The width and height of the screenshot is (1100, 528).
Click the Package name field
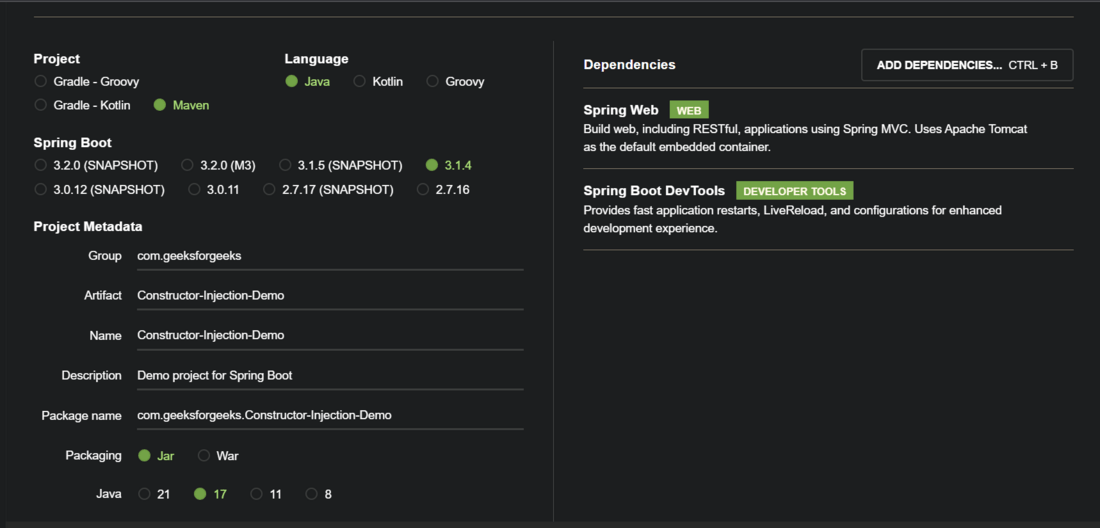click(x=330, y=416)
